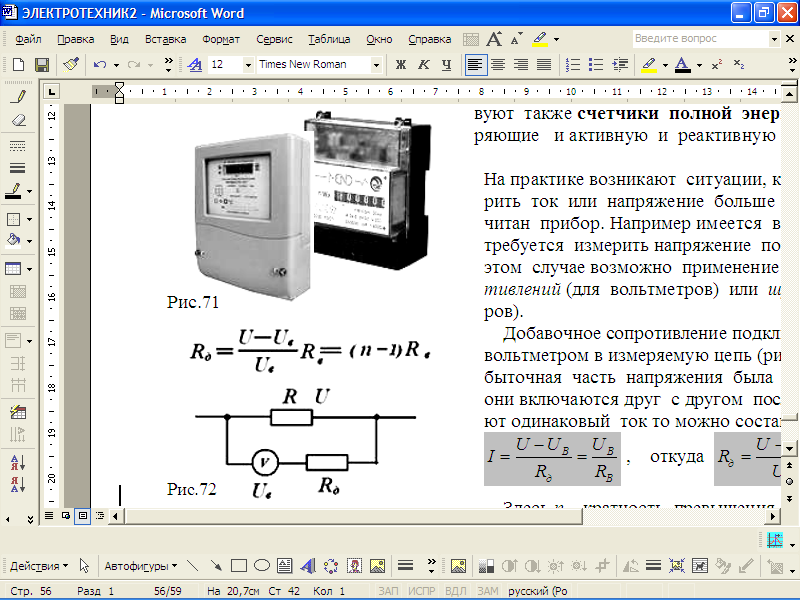This screenshot has height=600, width=800.
Task: Open the Справка menu
Action: [x=430, y=39]
